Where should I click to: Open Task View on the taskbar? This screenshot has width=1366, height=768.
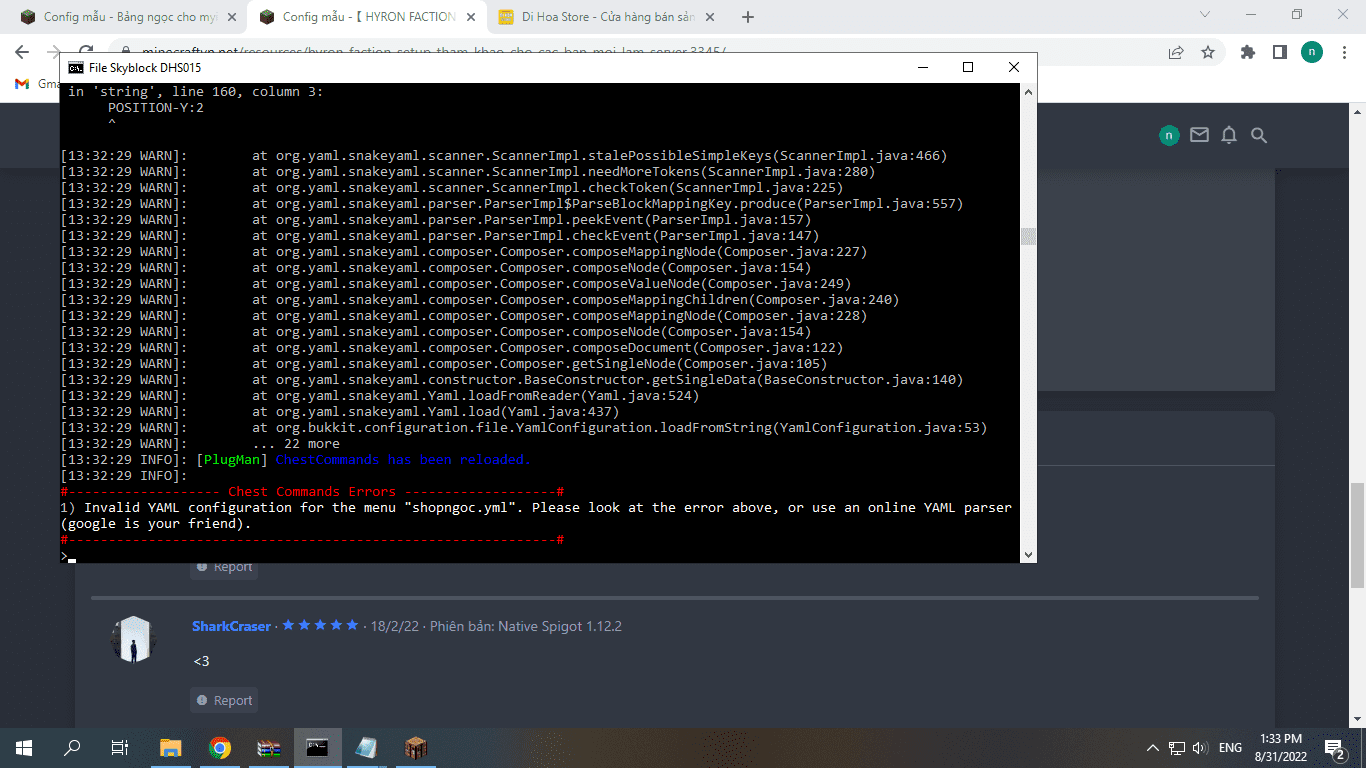(120, 747)
